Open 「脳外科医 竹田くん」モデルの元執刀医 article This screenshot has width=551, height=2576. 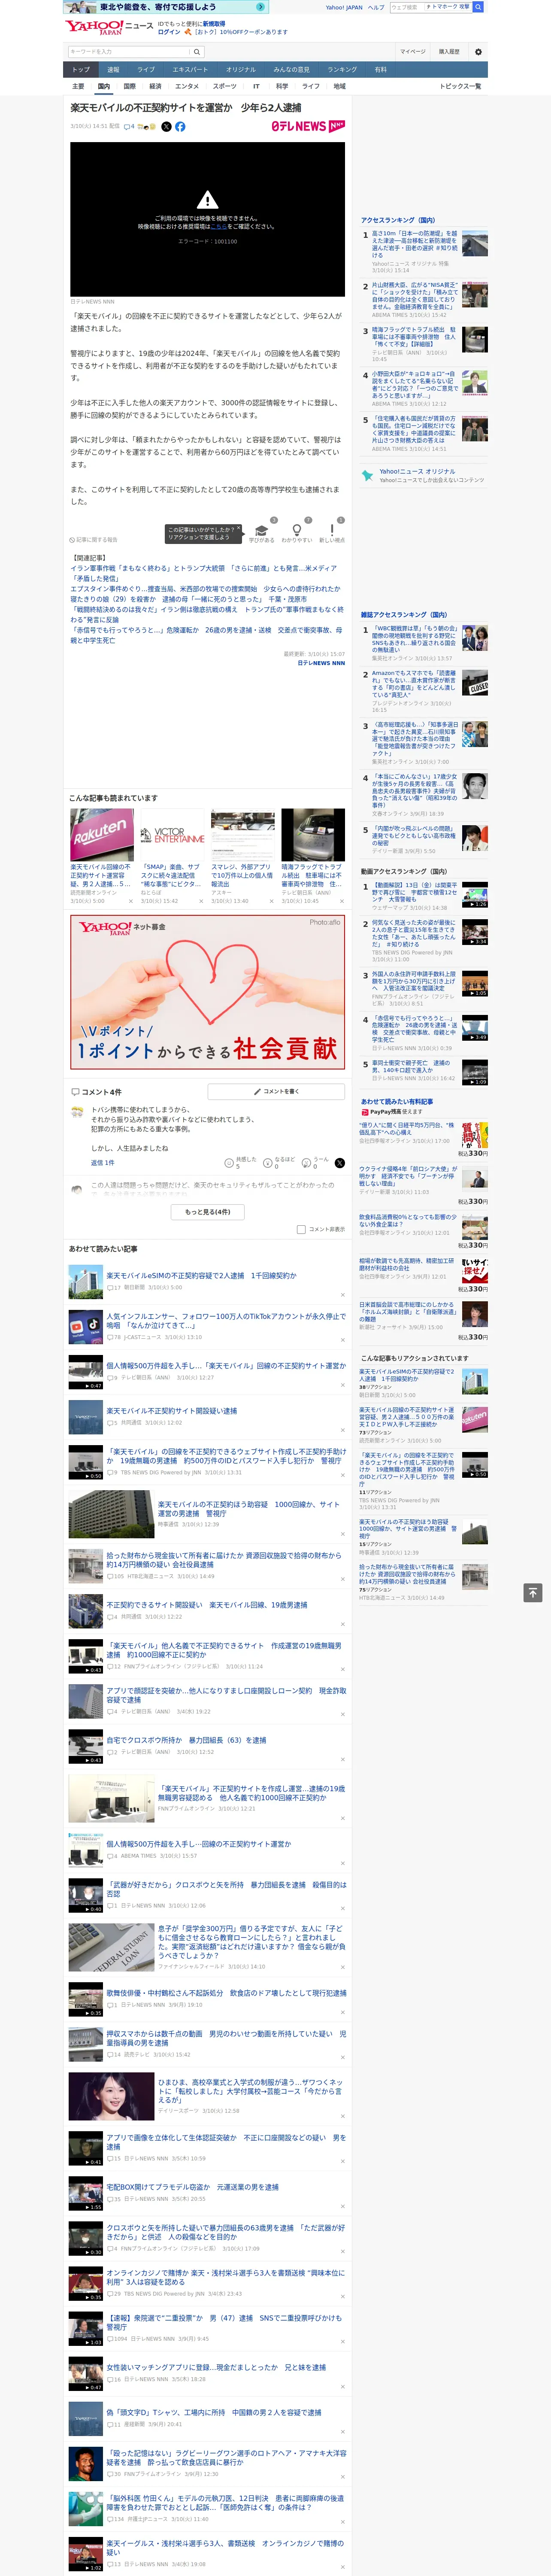[x=226, y=2502]
